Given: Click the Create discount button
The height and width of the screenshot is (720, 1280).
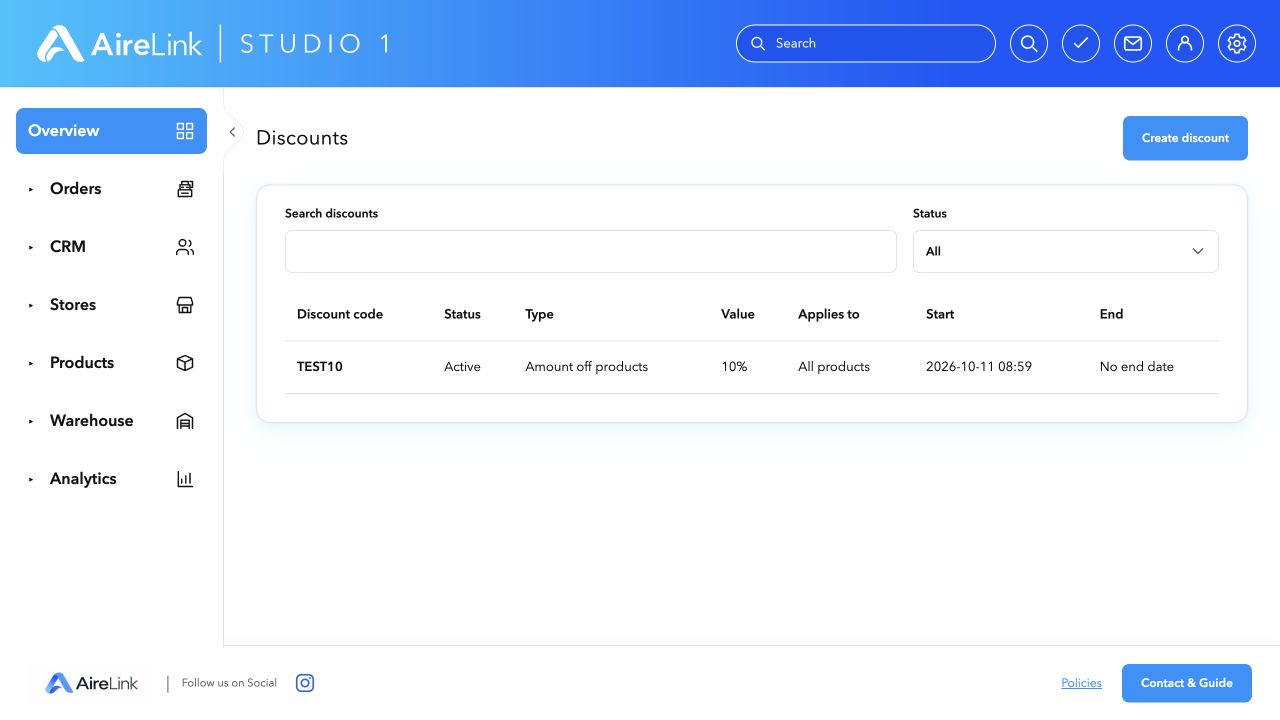Looking at the screenshot, I should [1185, 138].
